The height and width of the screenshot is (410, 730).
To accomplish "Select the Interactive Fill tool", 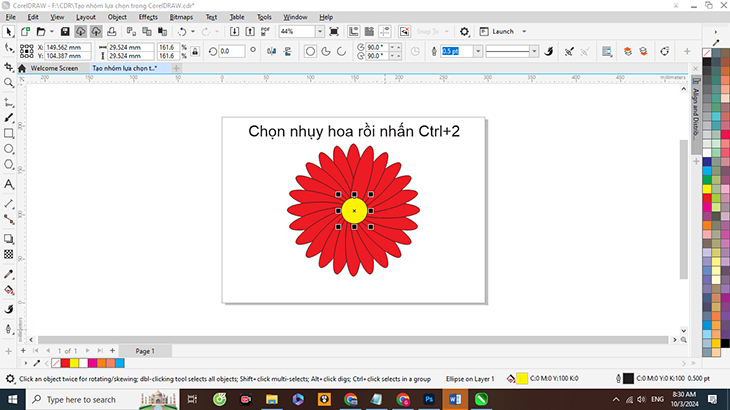I will coord(8,290).
